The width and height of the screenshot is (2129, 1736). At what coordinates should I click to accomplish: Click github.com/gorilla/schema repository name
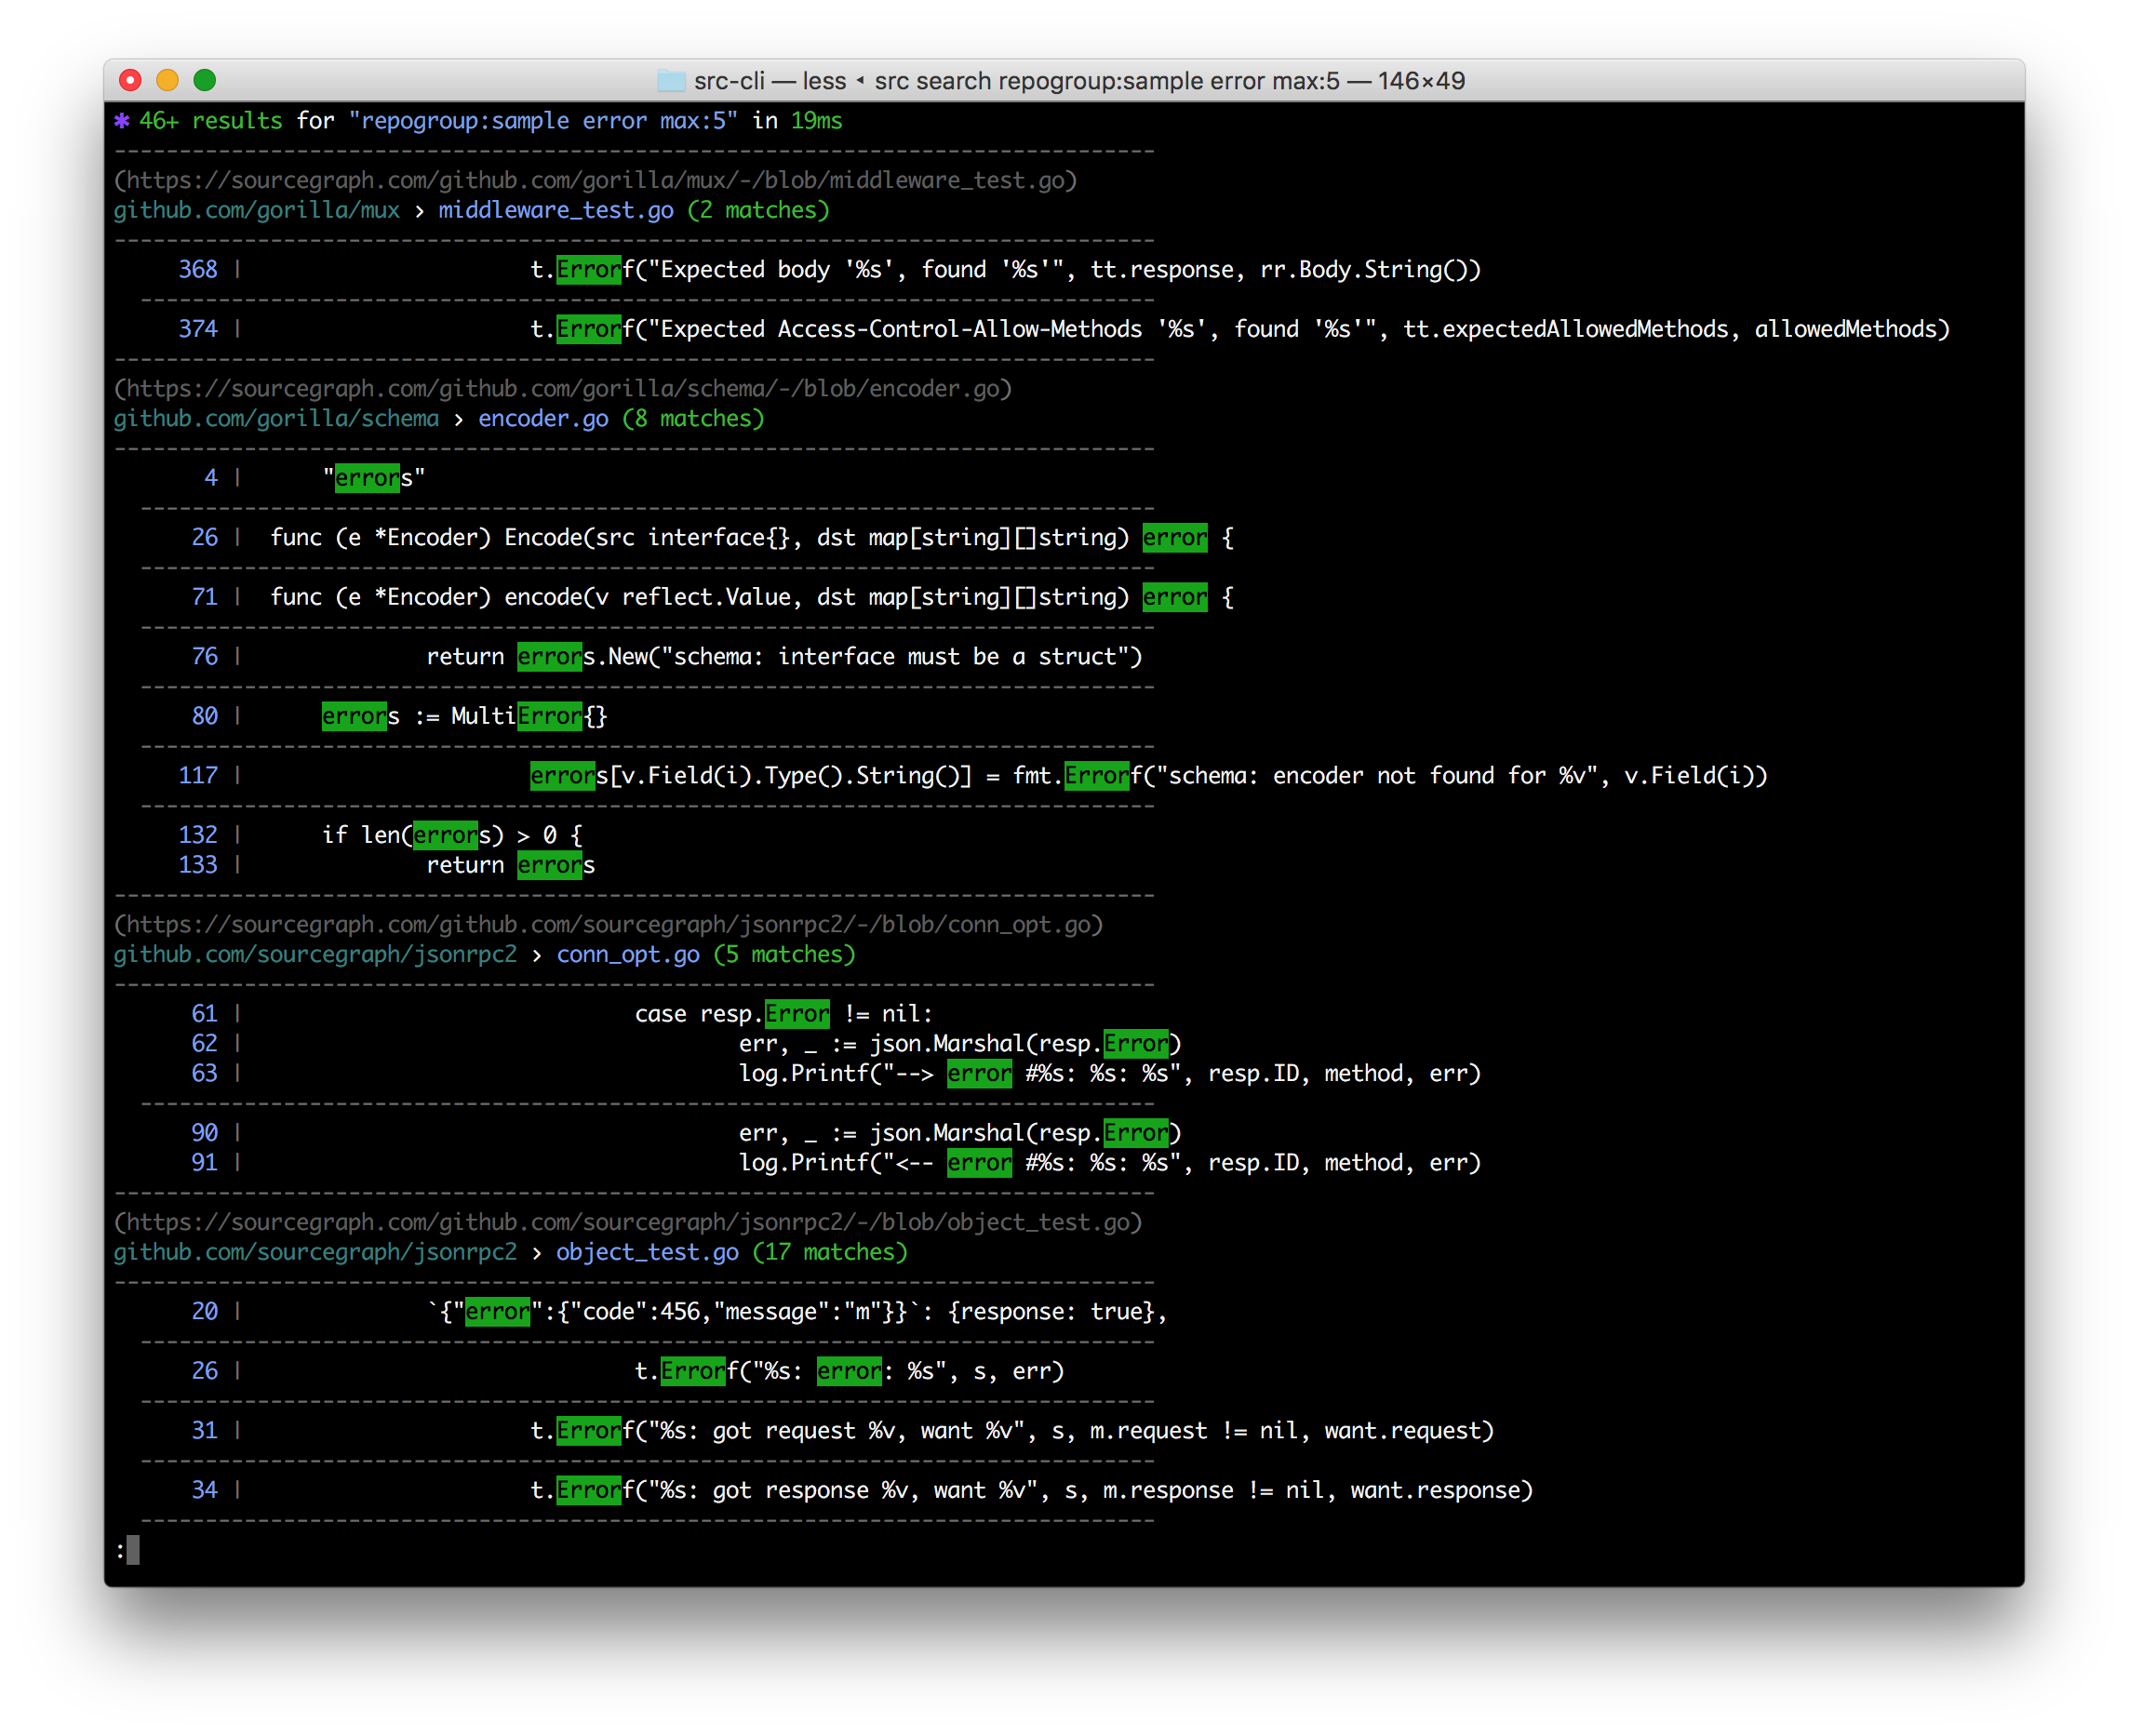pos(276,419)
